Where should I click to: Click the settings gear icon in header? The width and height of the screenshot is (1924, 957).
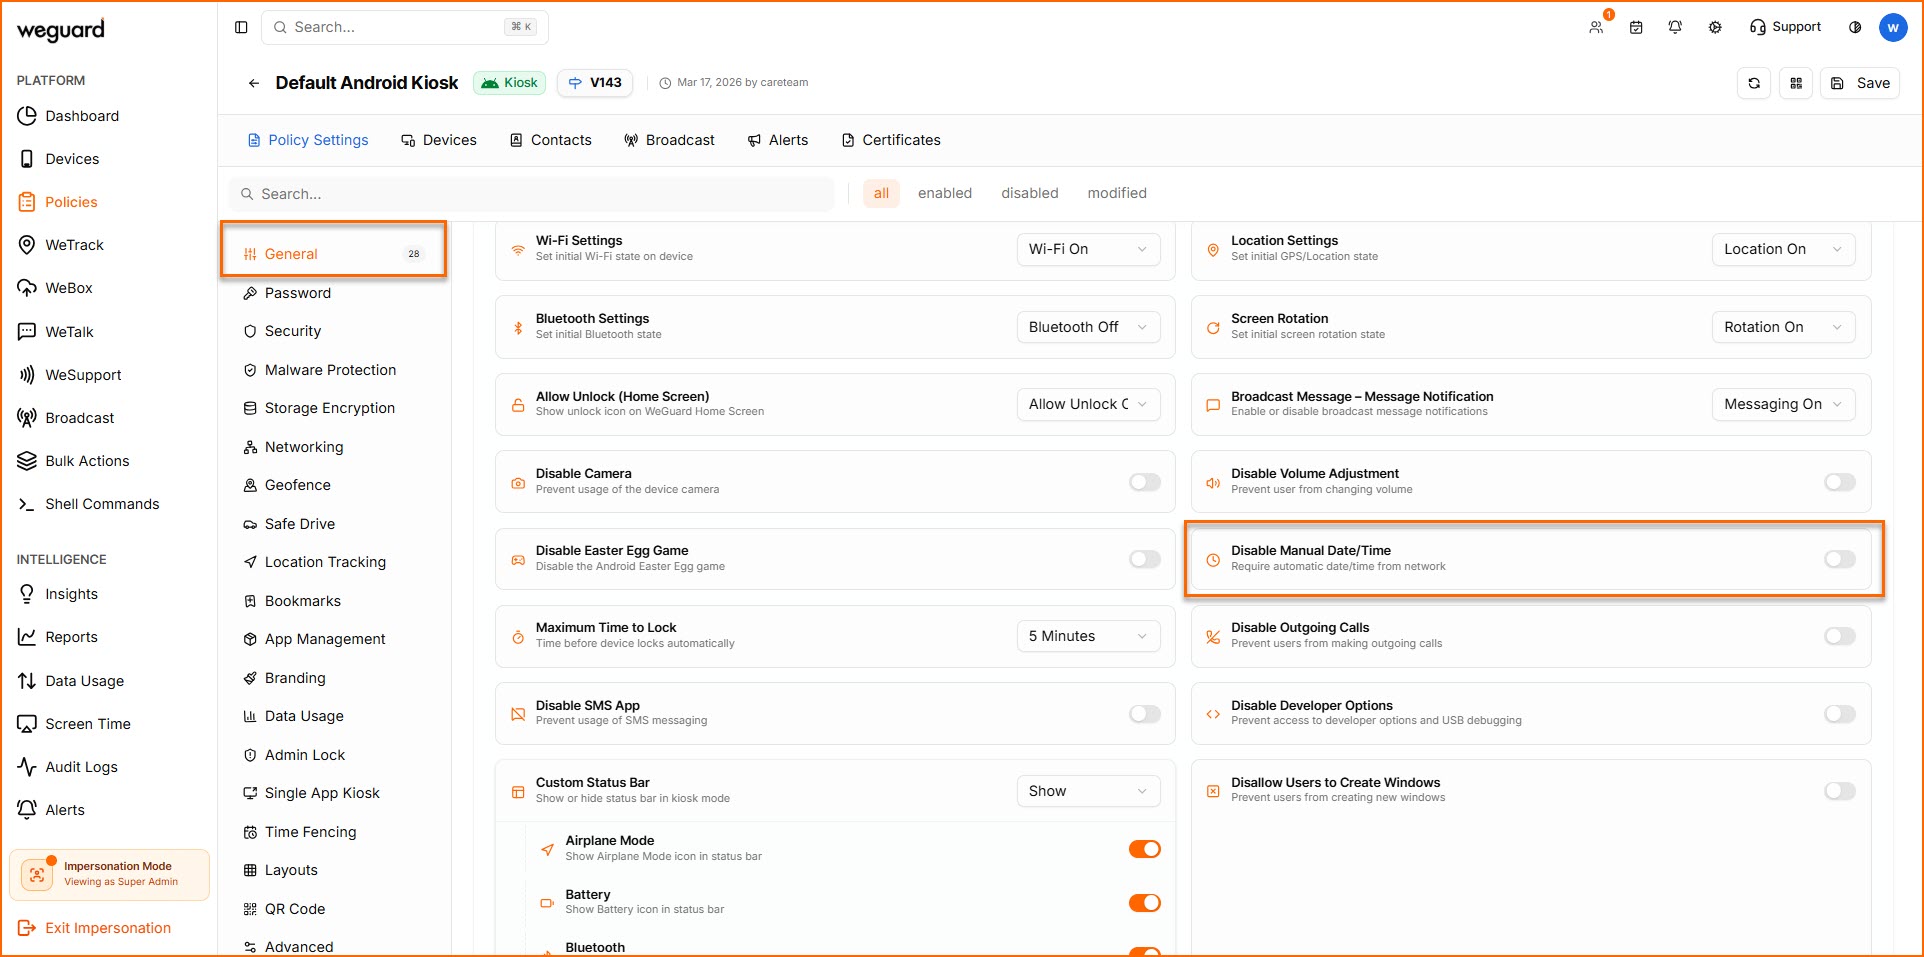1715,27
